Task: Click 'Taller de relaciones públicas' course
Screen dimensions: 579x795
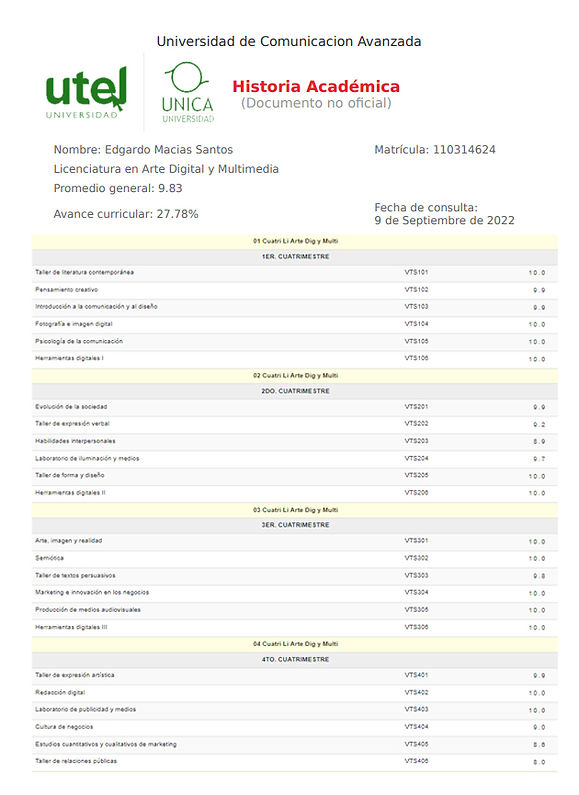Action: coord(76,761)
